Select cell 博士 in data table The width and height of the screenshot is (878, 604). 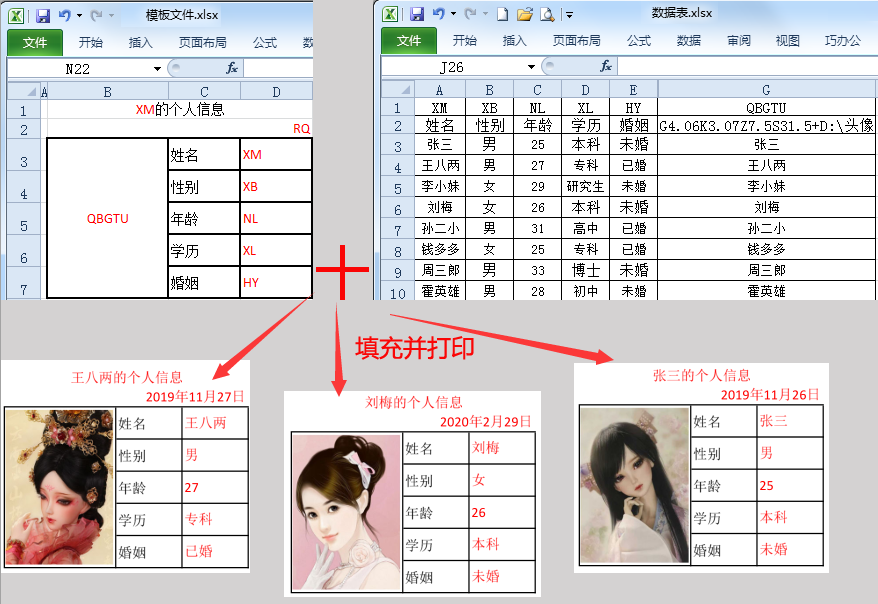click(x=585, y=270)
